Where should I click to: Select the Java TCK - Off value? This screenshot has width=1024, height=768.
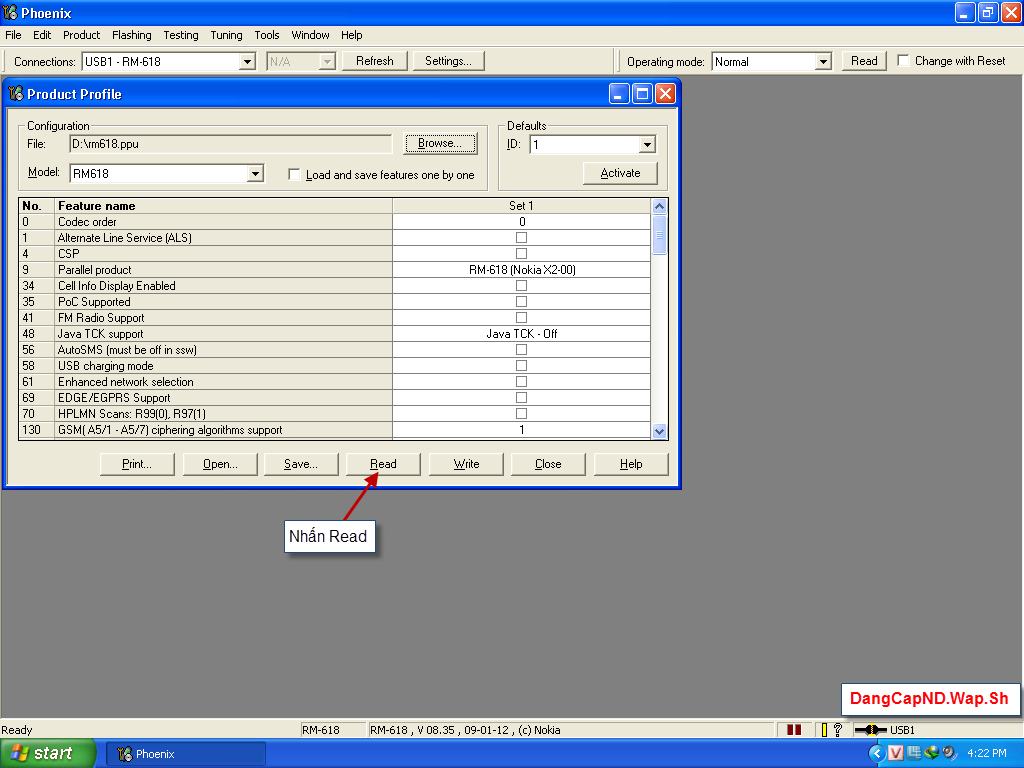521,334
